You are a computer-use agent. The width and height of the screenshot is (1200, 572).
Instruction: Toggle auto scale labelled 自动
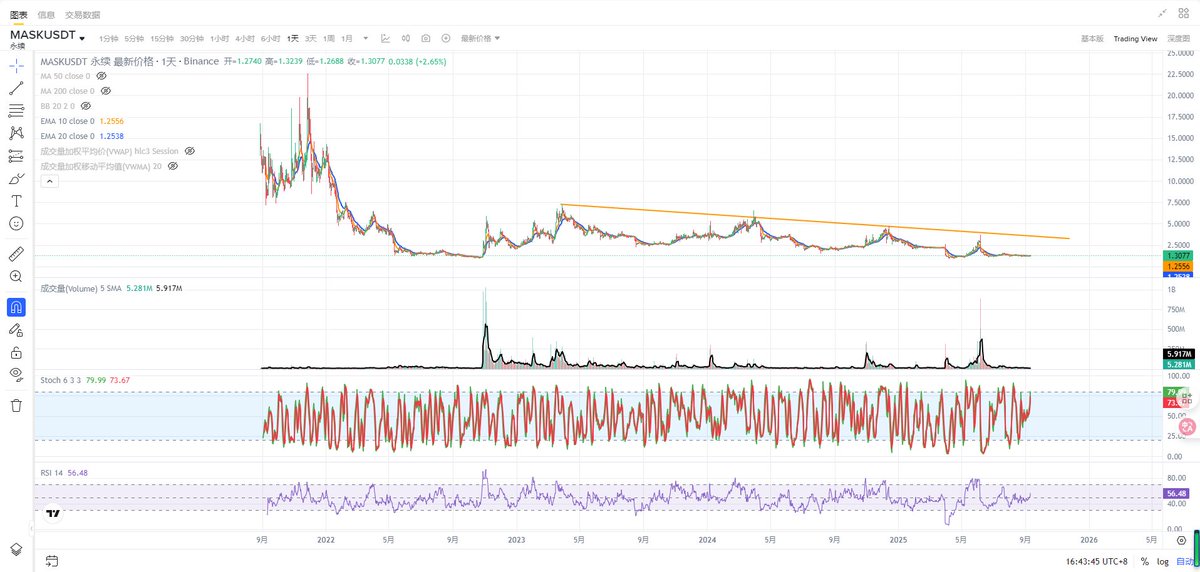pos(1184,561)
